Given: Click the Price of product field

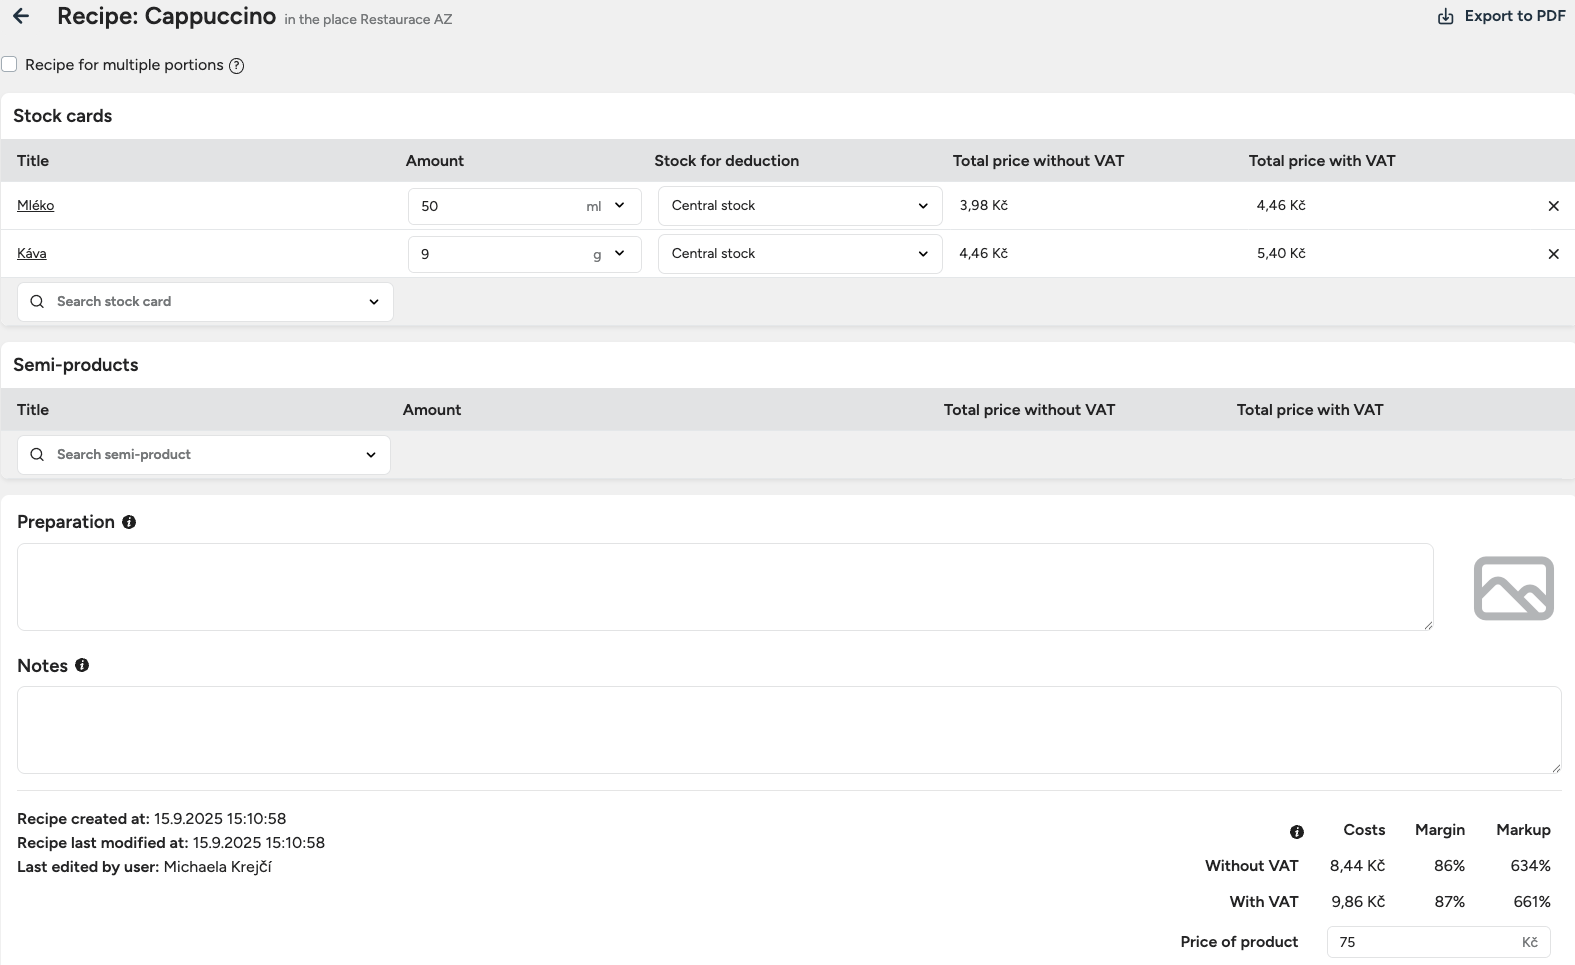Looking at the screenshot, I should point(1425,942).
